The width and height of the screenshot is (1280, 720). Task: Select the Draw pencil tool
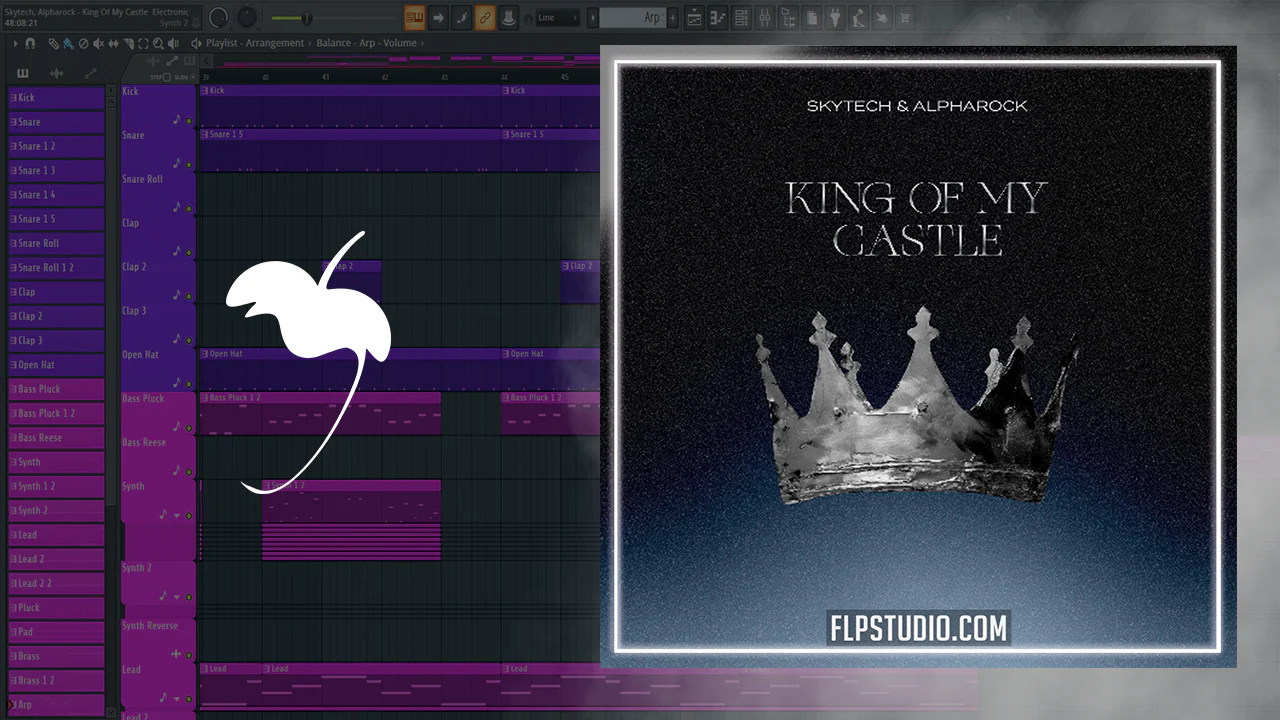[53, 44]
